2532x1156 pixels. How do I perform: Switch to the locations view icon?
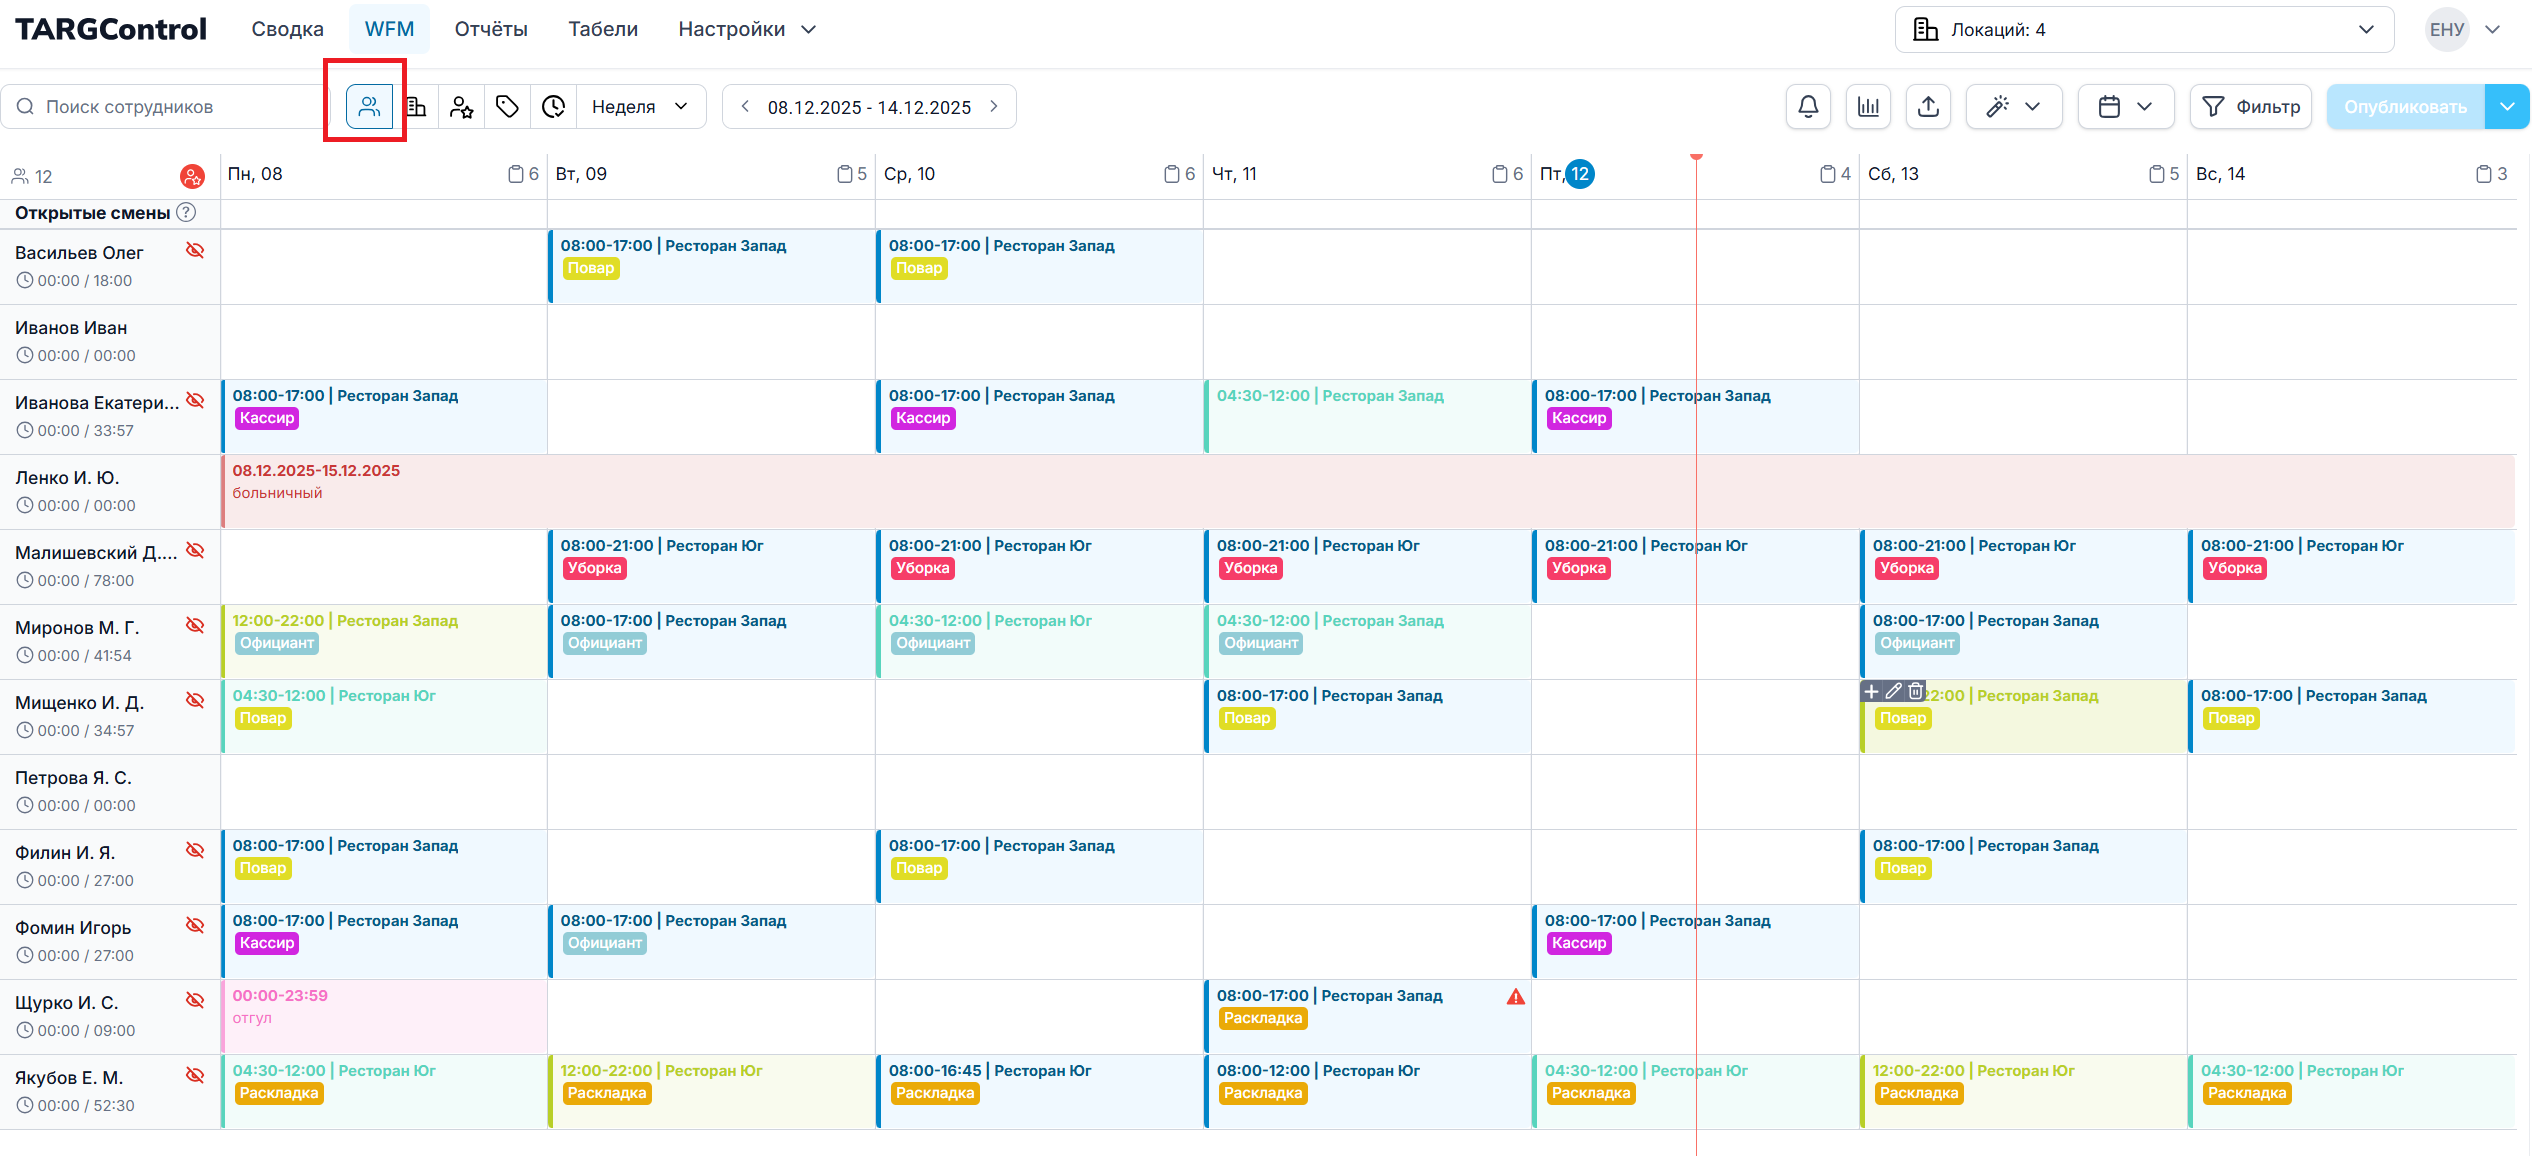pos(416,107)
